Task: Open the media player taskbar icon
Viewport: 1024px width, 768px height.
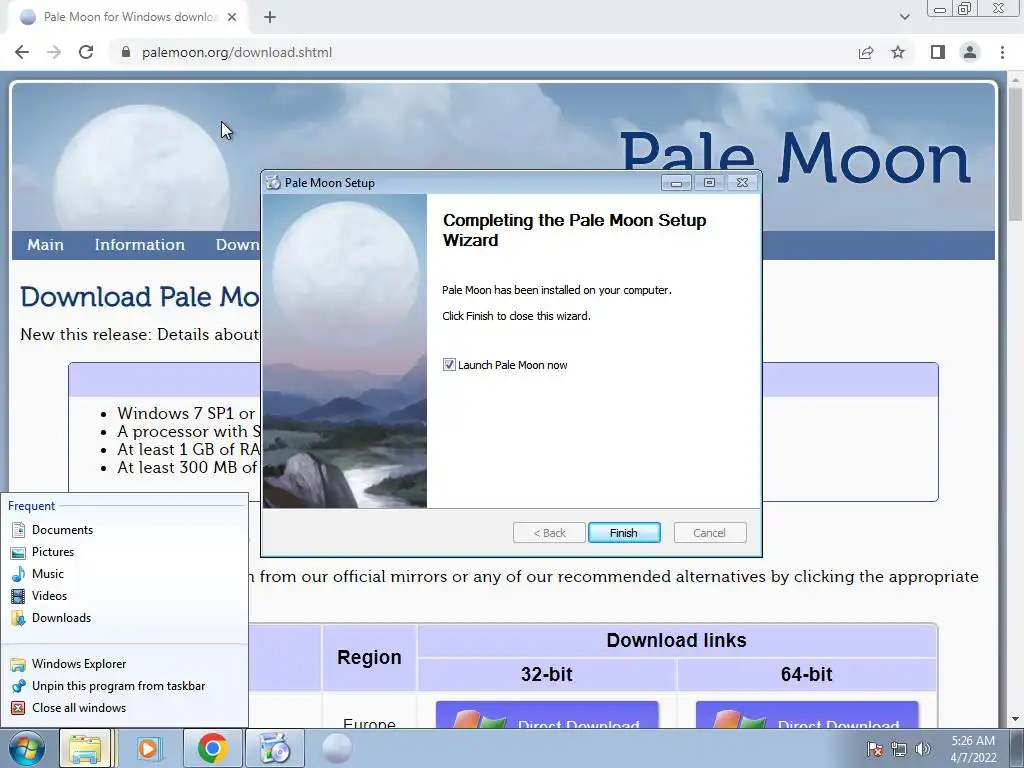Action: point(148,748)
